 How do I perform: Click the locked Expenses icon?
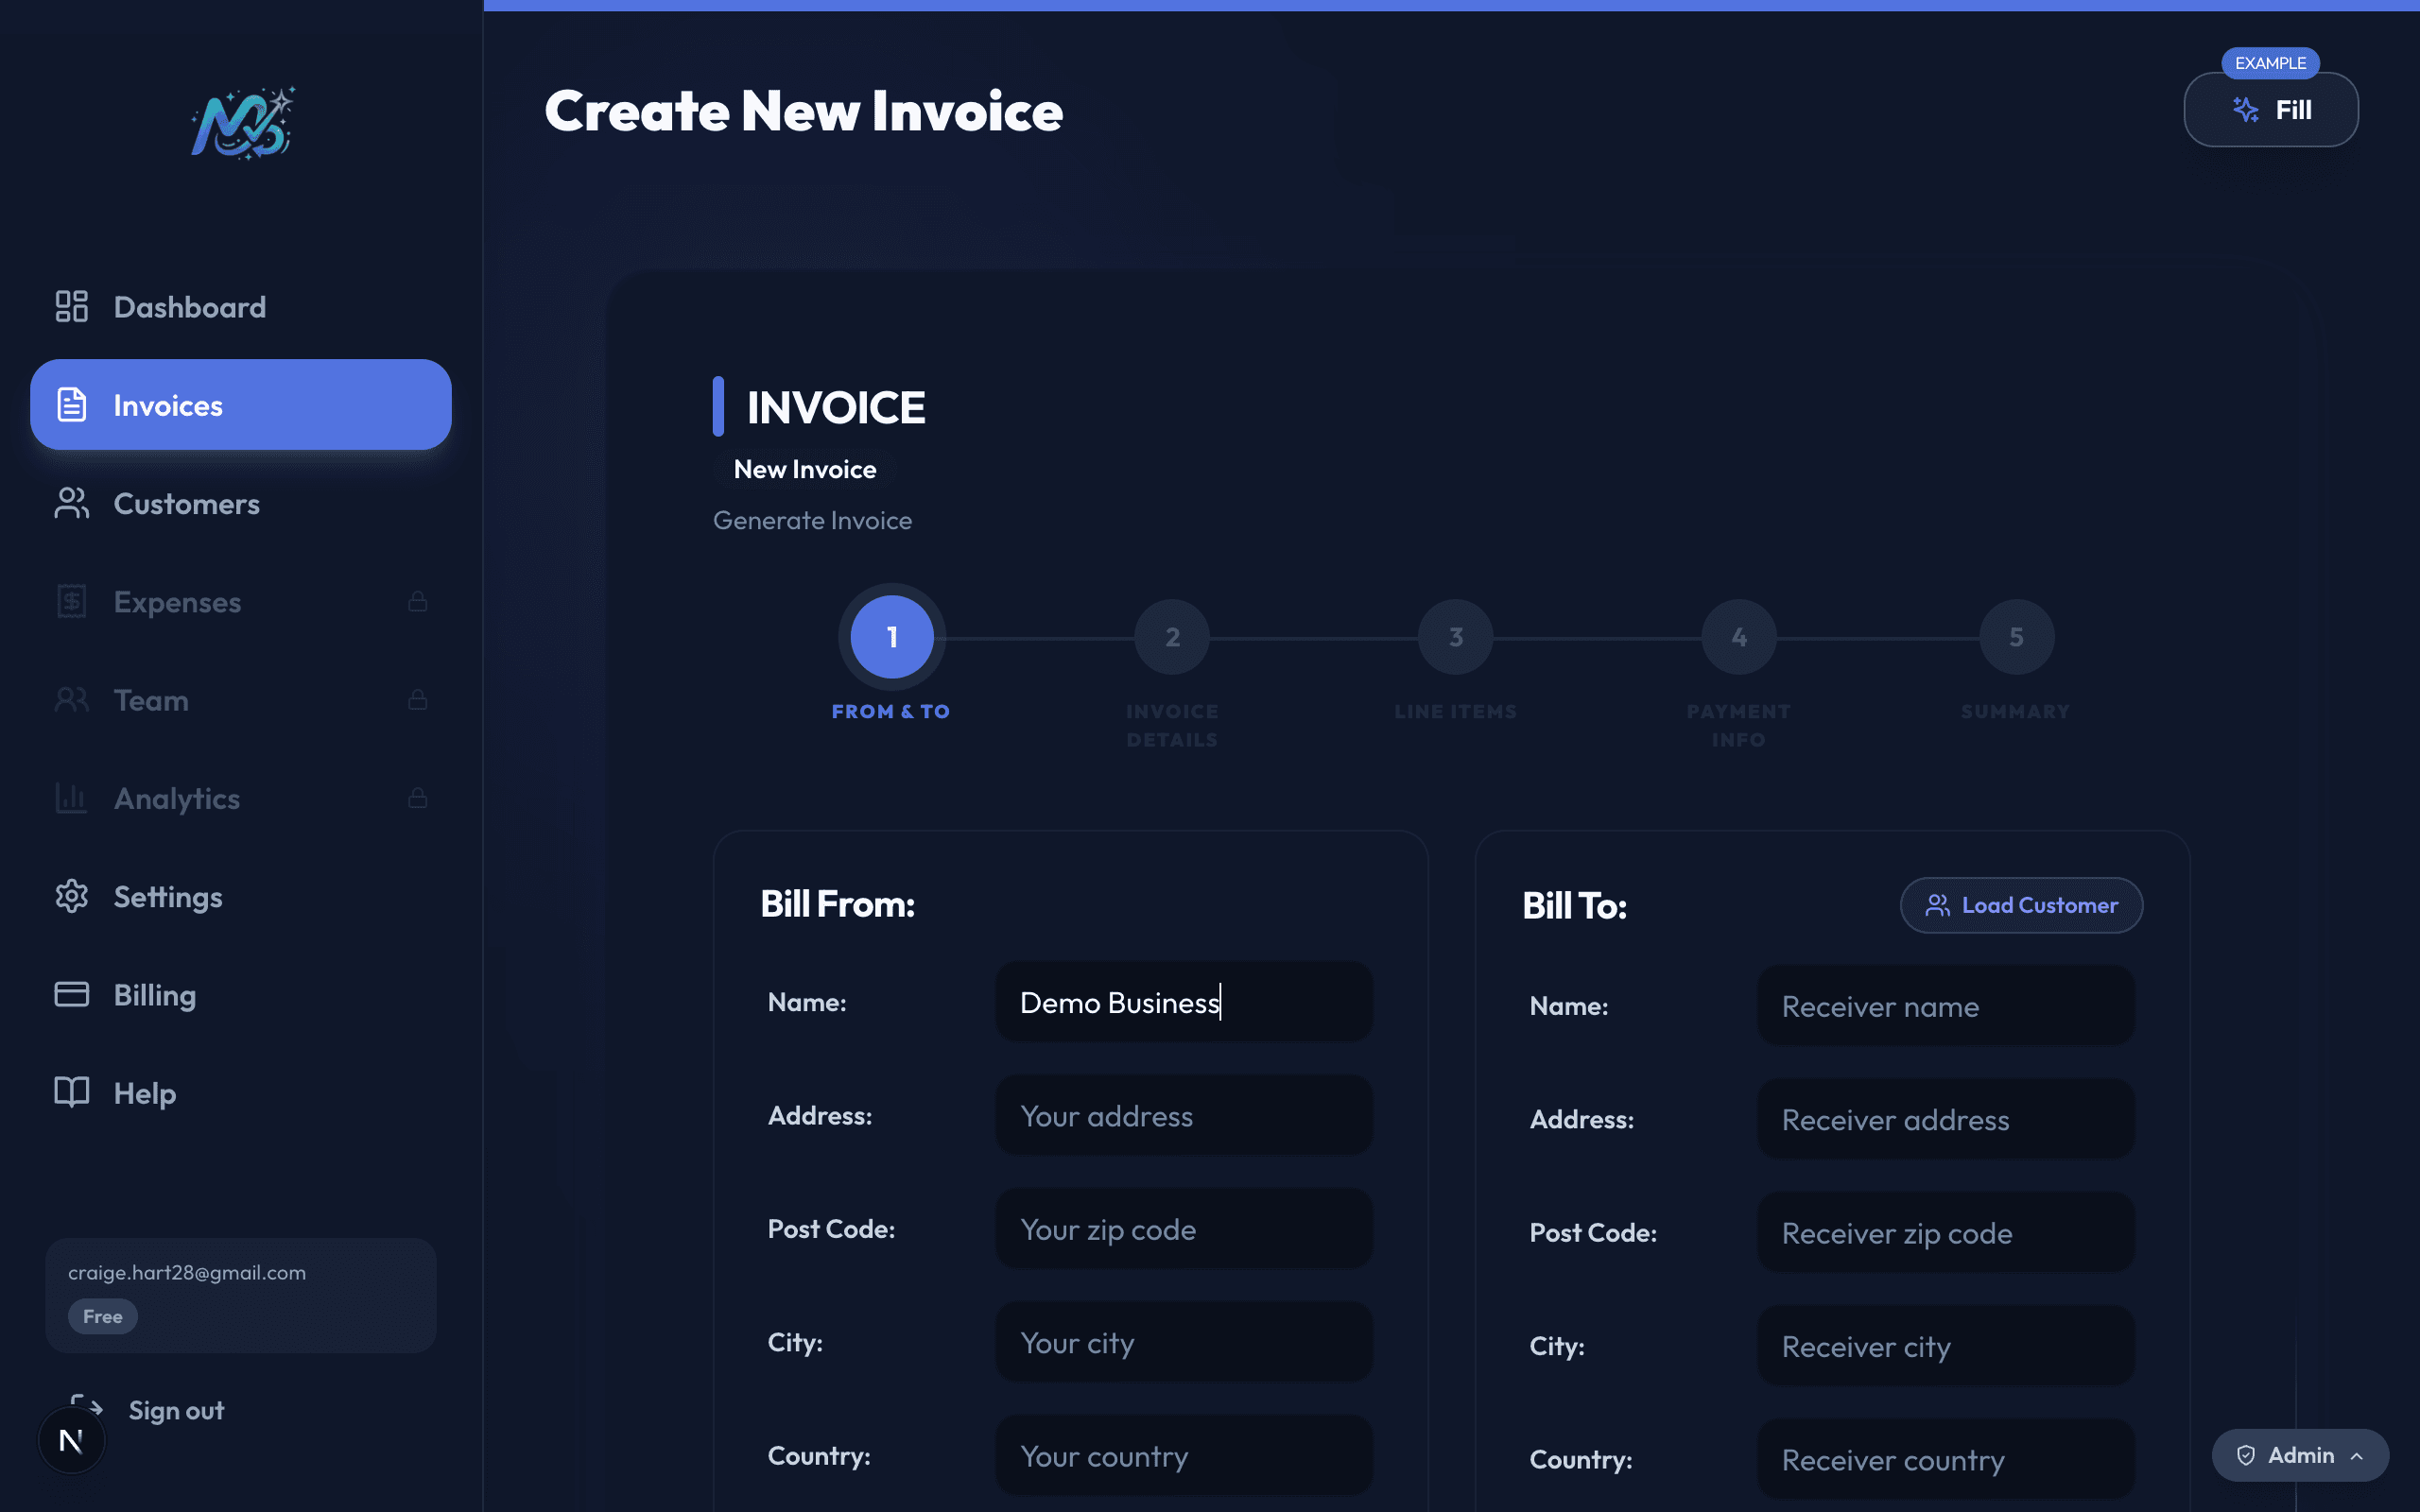(x=71, y=600)
